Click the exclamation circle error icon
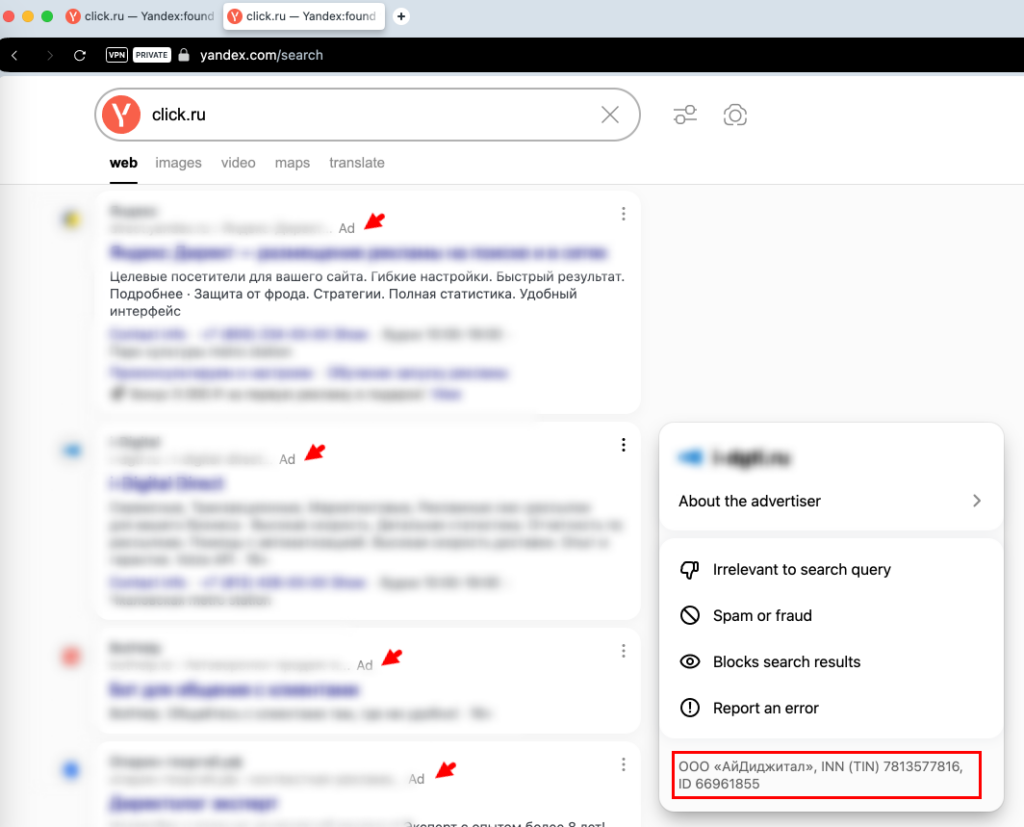Image resolution: width=1024 pixels, height=827 pixels. point(690,708)
